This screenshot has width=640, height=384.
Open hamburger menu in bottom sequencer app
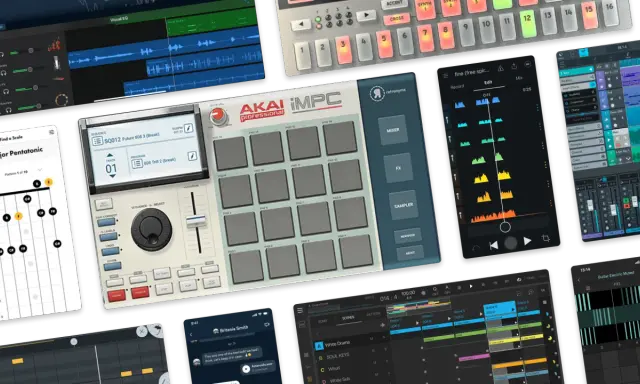click(300, 311)
